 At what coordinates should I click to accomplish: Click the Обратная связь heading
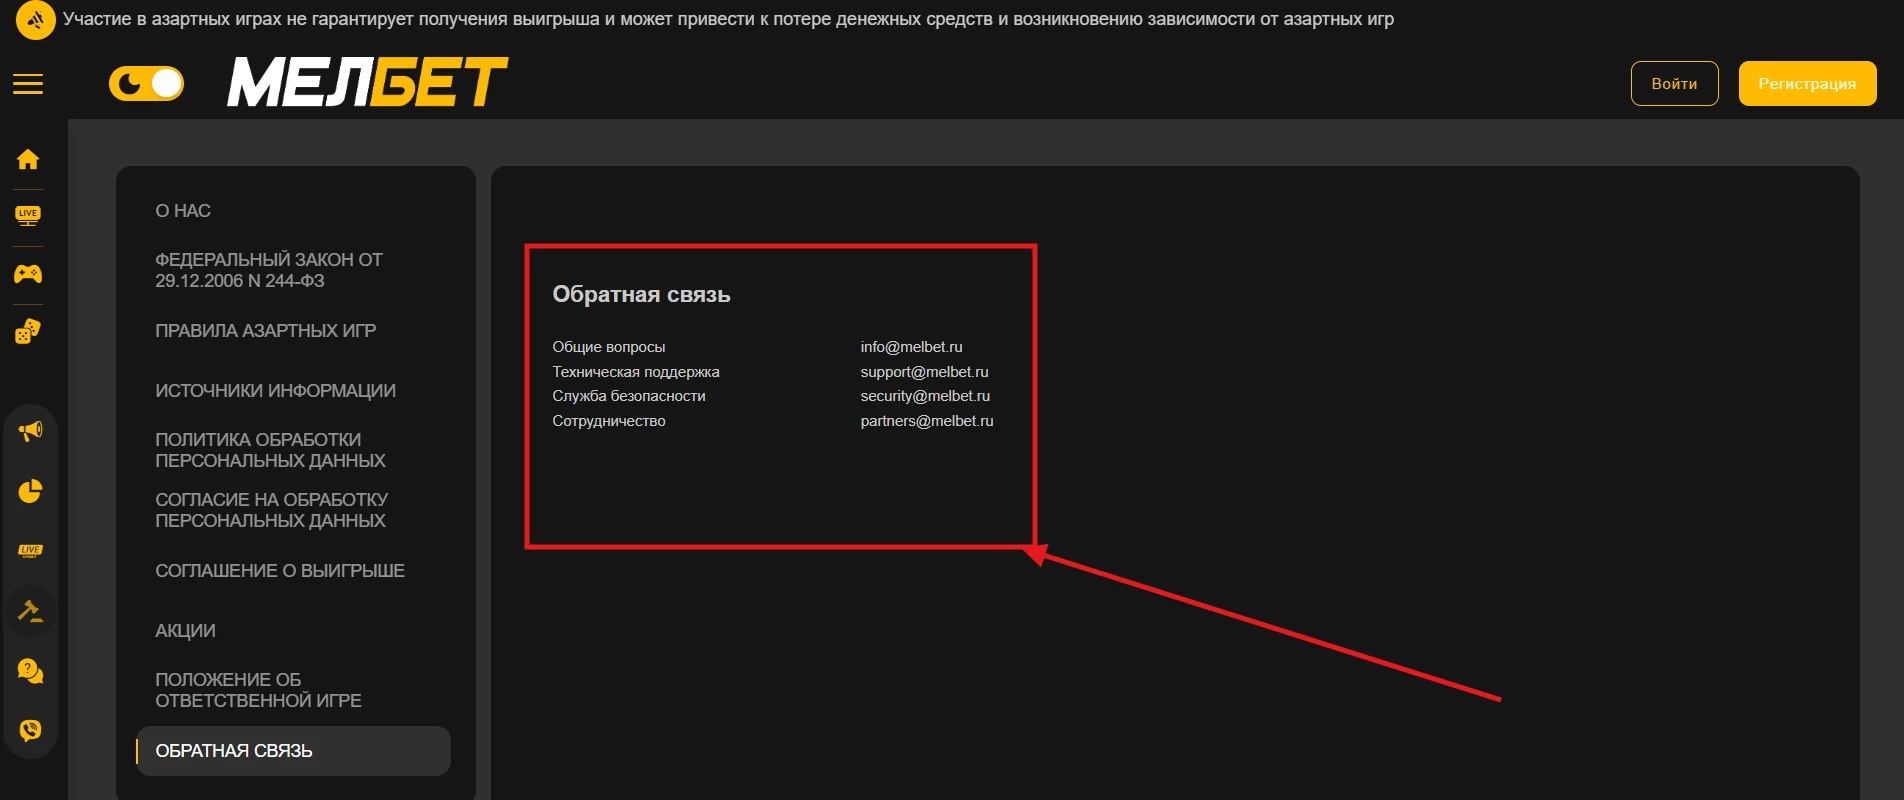[641, 294]
